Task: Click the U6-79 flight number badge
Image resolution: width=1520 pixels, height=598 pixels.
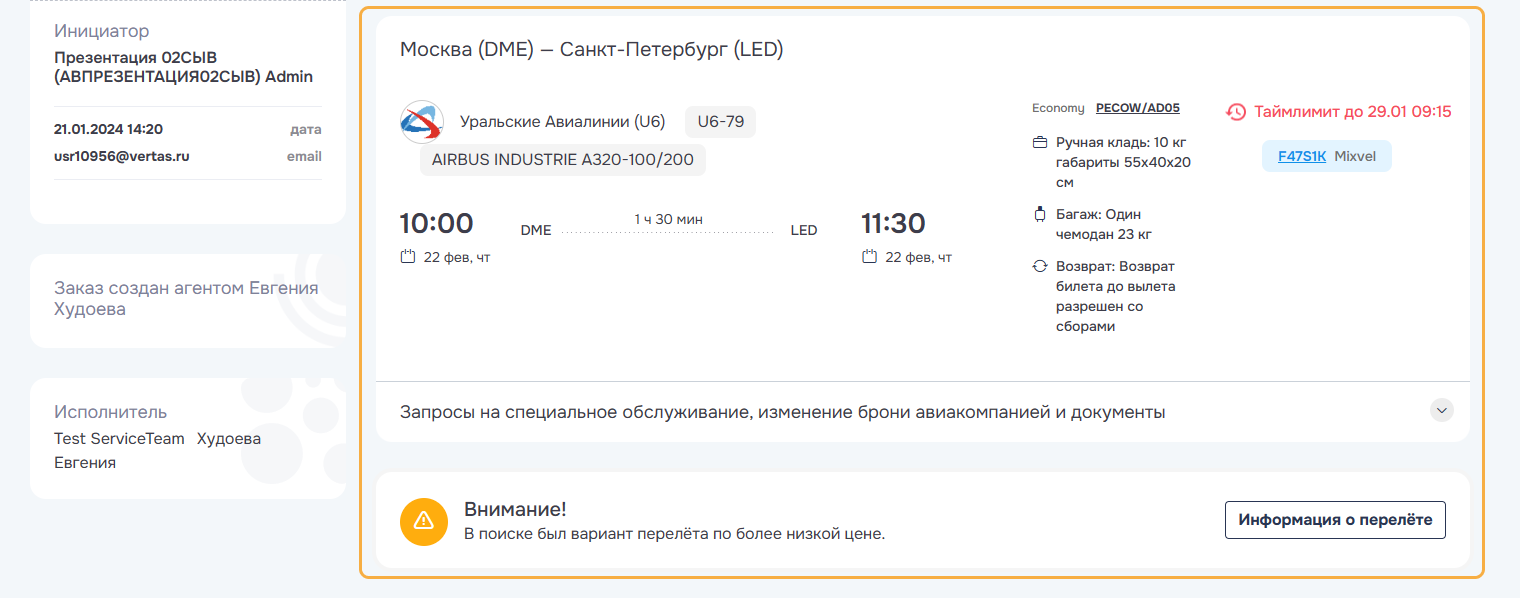Action: click(720, 122)
